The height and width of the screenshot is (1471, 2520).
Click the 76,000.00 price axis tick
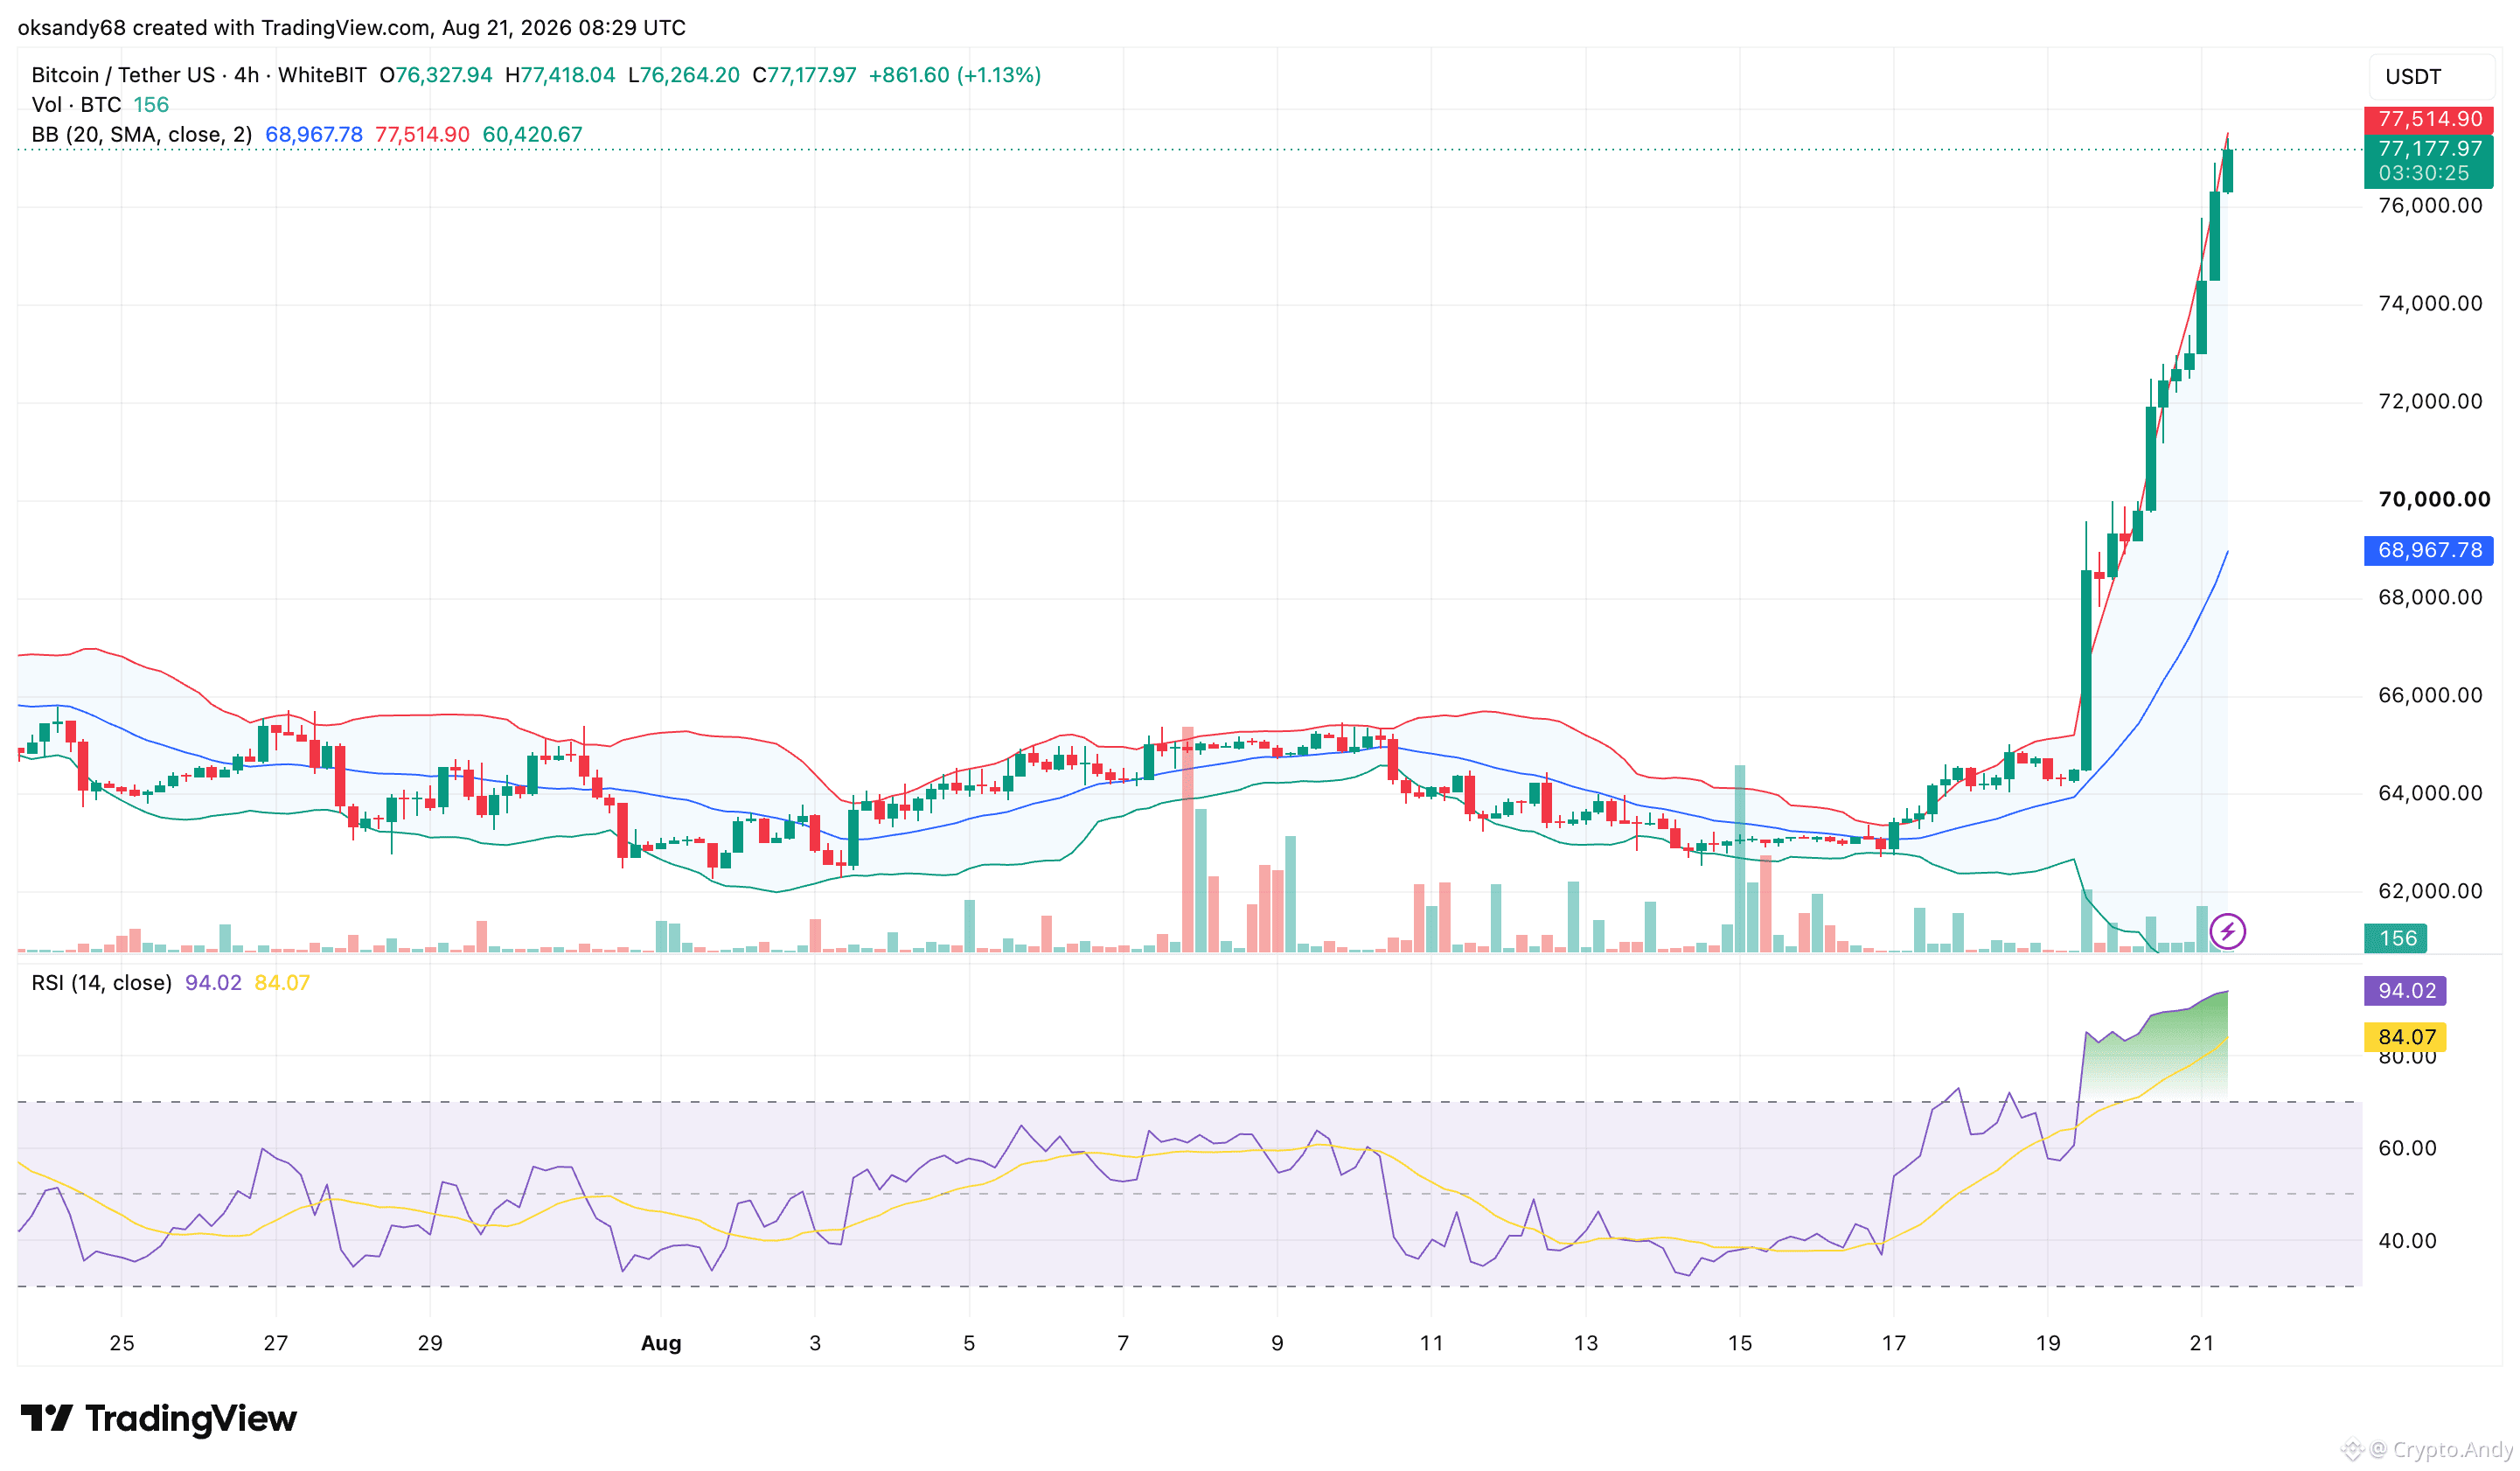pyautogui.click(x=2430, y=206)
